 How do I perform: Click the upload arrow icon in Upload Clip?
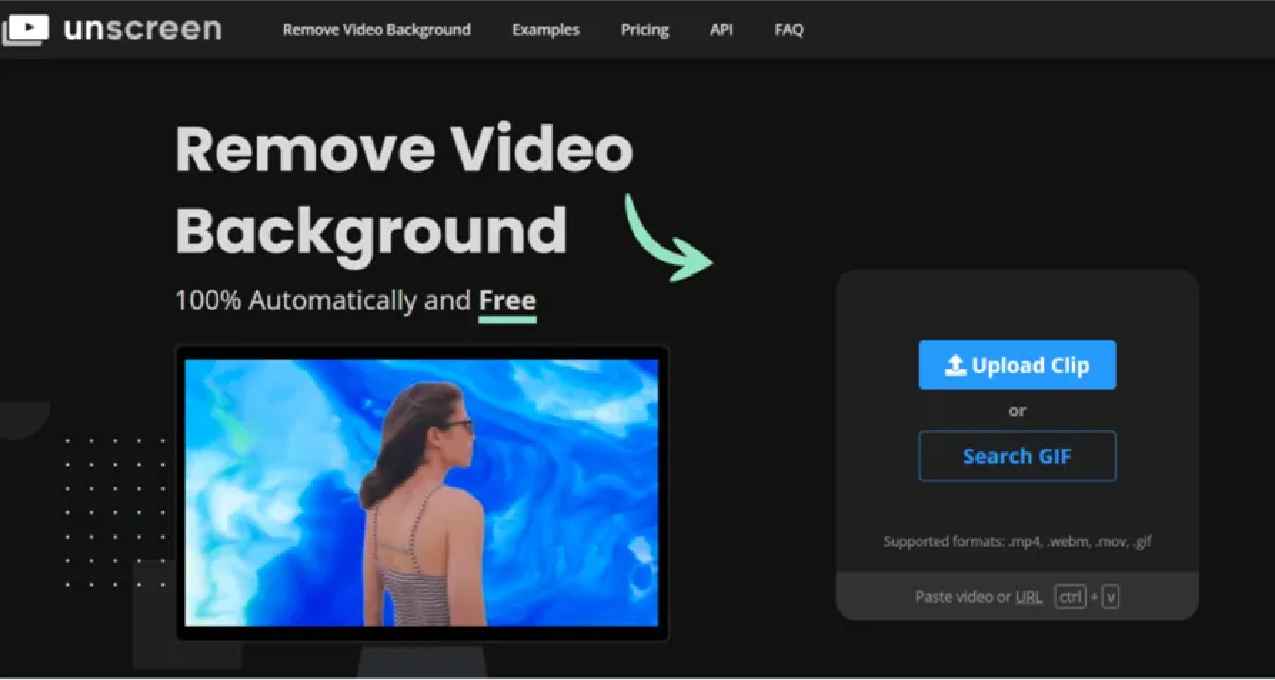click(956, 365)
